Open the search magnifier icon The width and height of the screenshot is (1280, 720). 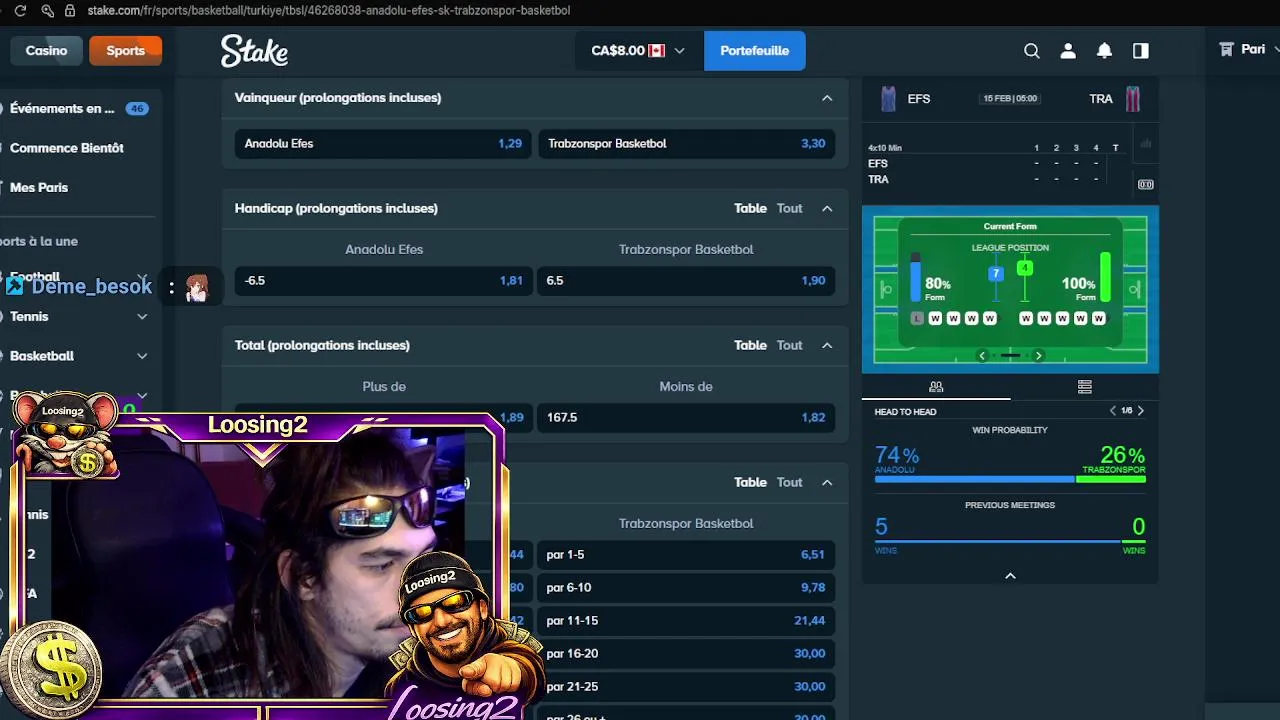pos(1032,51)
